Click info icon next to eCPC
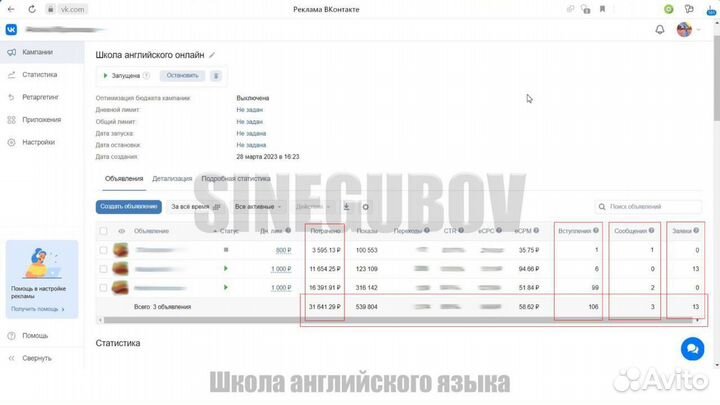The height and width of the screenshot is (405, 720). pyautogui.click(x=499, y=231)
